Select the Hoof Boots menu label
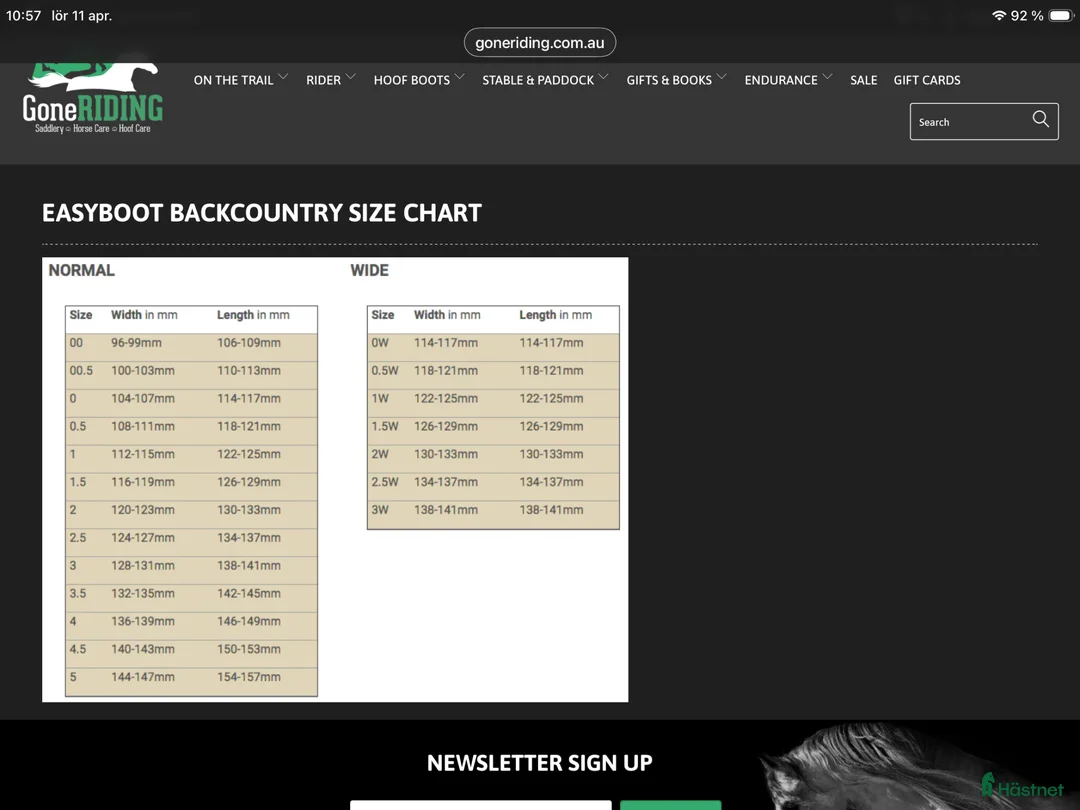 [411, 80]
